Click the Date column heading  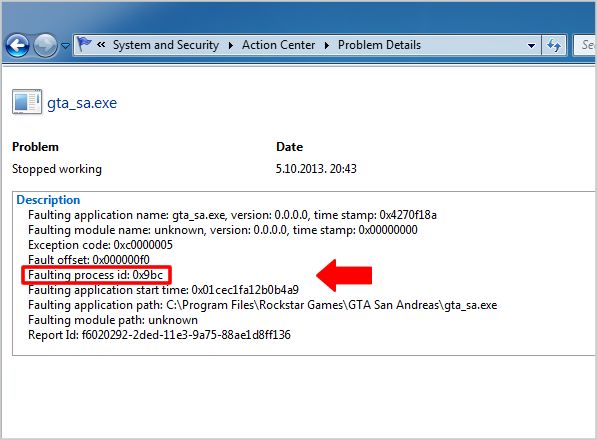click(289, 147)
